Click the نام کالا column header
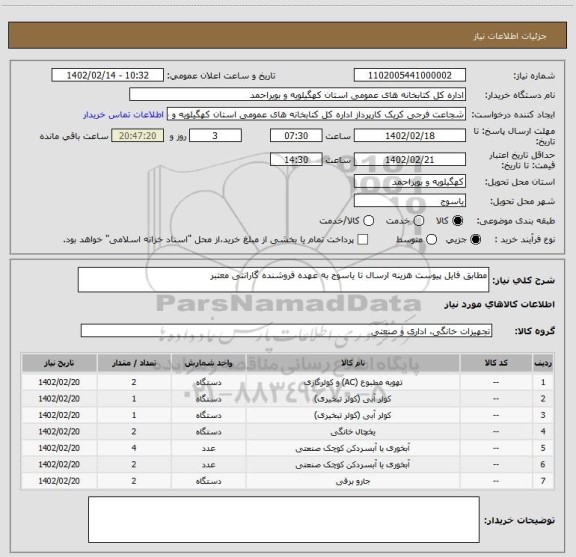This screenshot has width=576, height=557. tap(353, 363)
